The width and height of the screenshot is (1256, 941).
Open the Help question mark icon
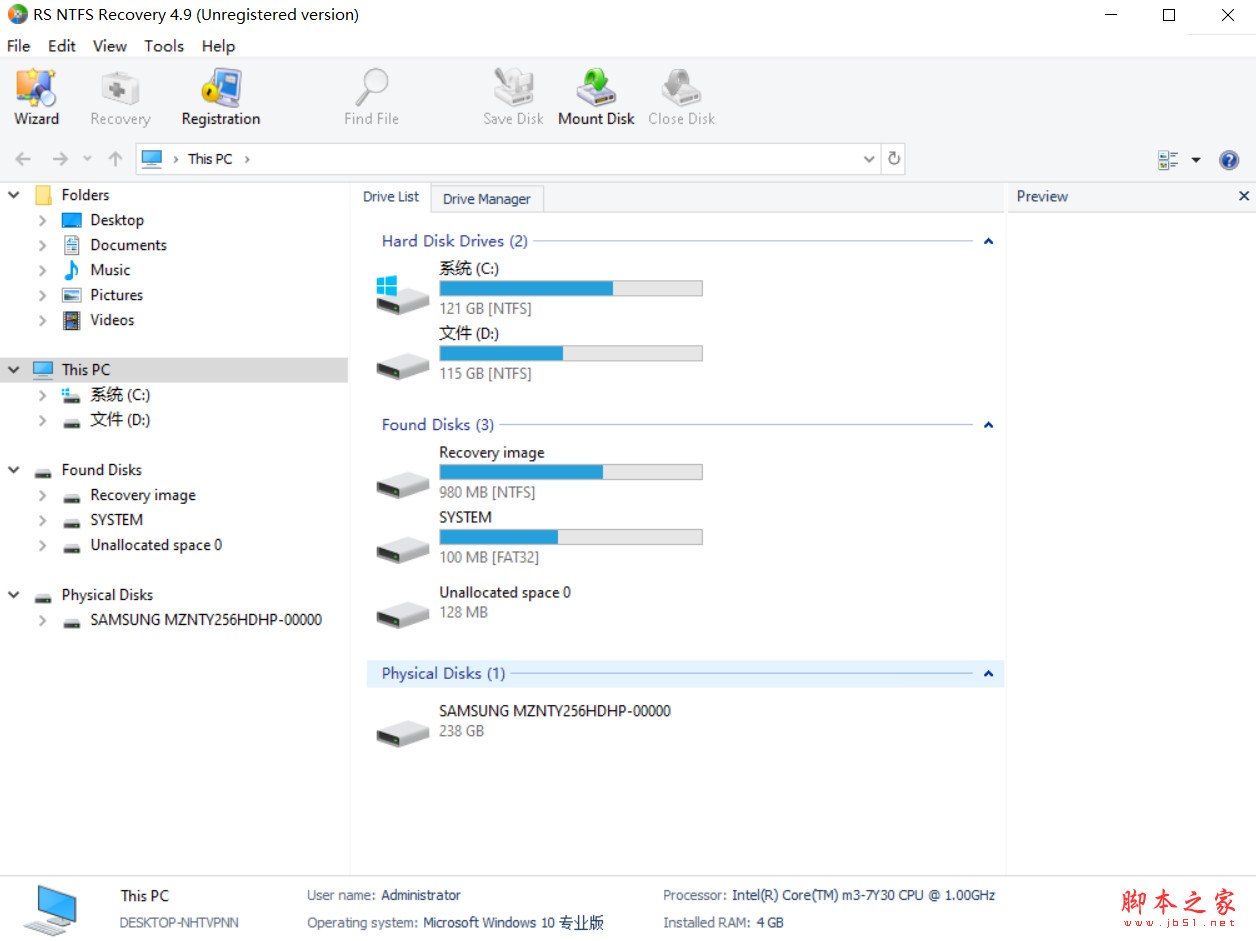coord(1228,159)
